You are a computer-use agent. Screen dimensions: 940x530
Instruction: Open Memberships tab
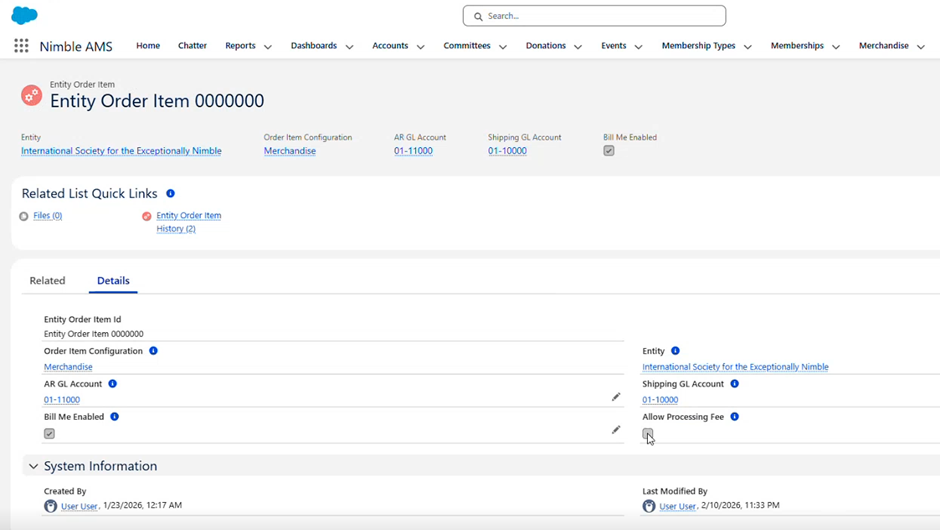tap(797, 46)
